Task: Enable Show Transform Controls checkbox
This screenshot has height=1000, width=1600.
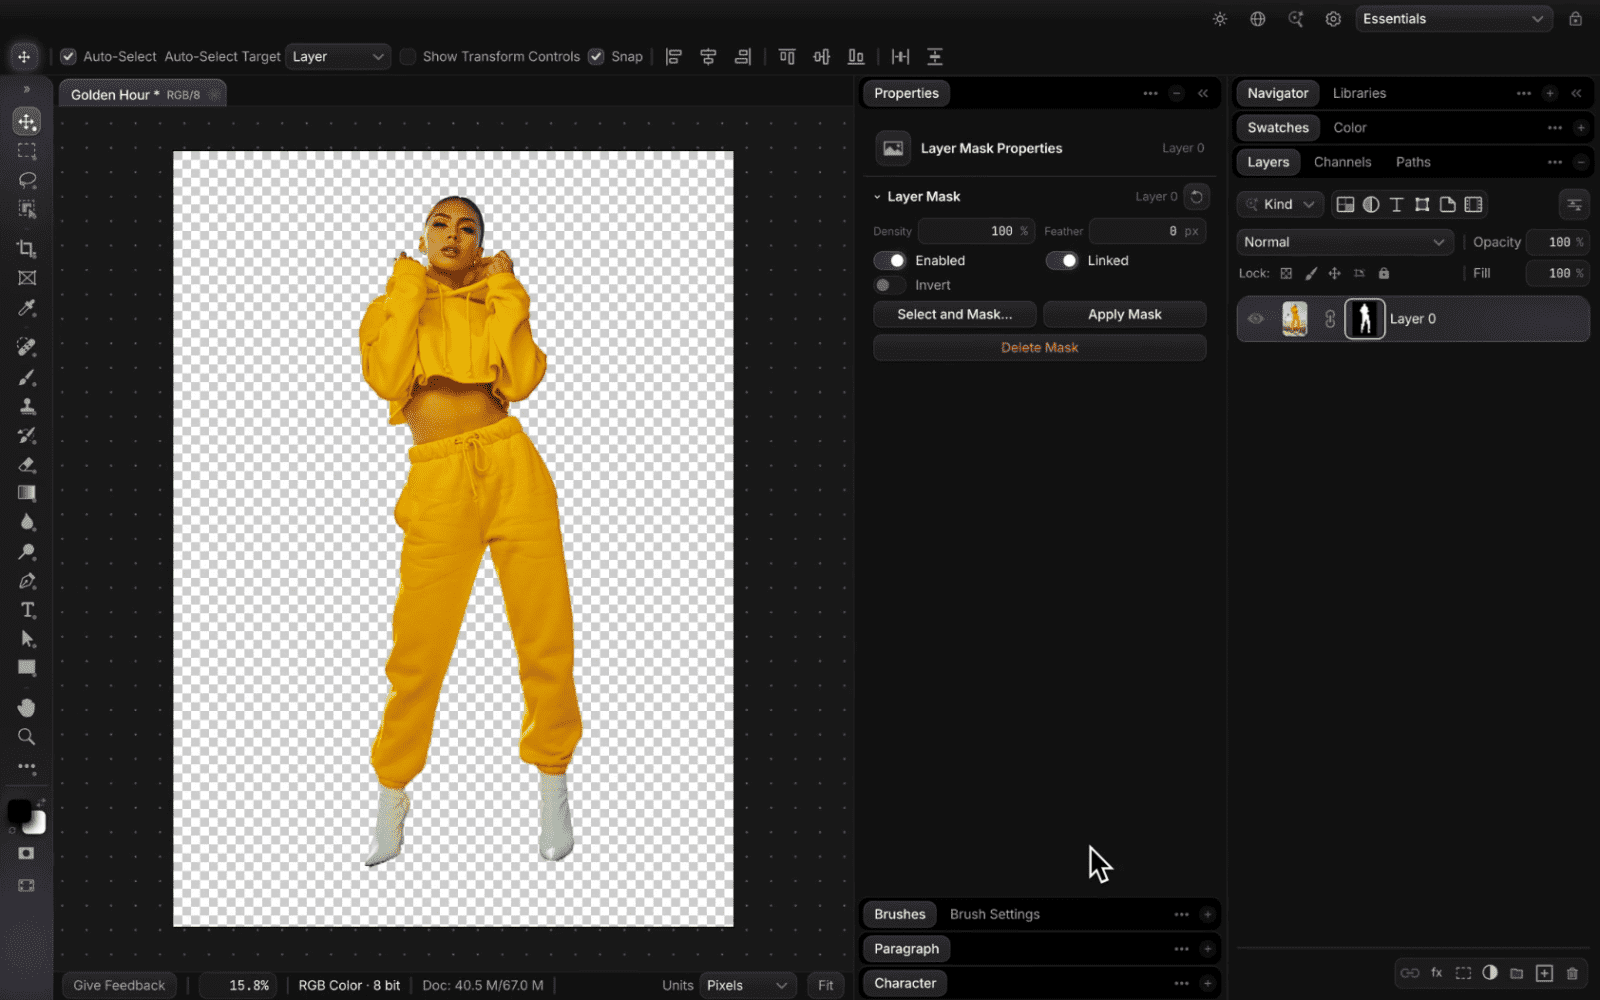Action: (408, 57)
